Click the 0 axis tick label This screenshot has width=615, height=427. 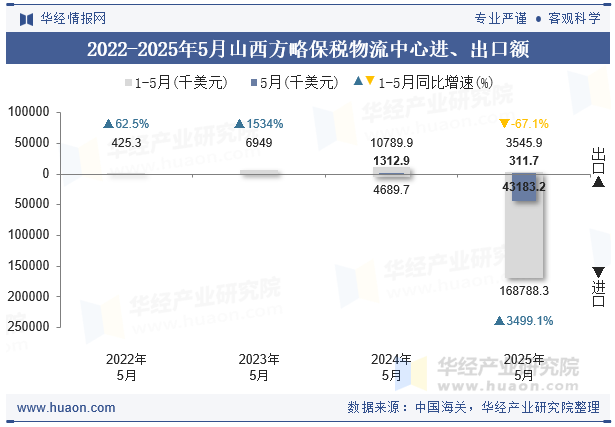46,174
